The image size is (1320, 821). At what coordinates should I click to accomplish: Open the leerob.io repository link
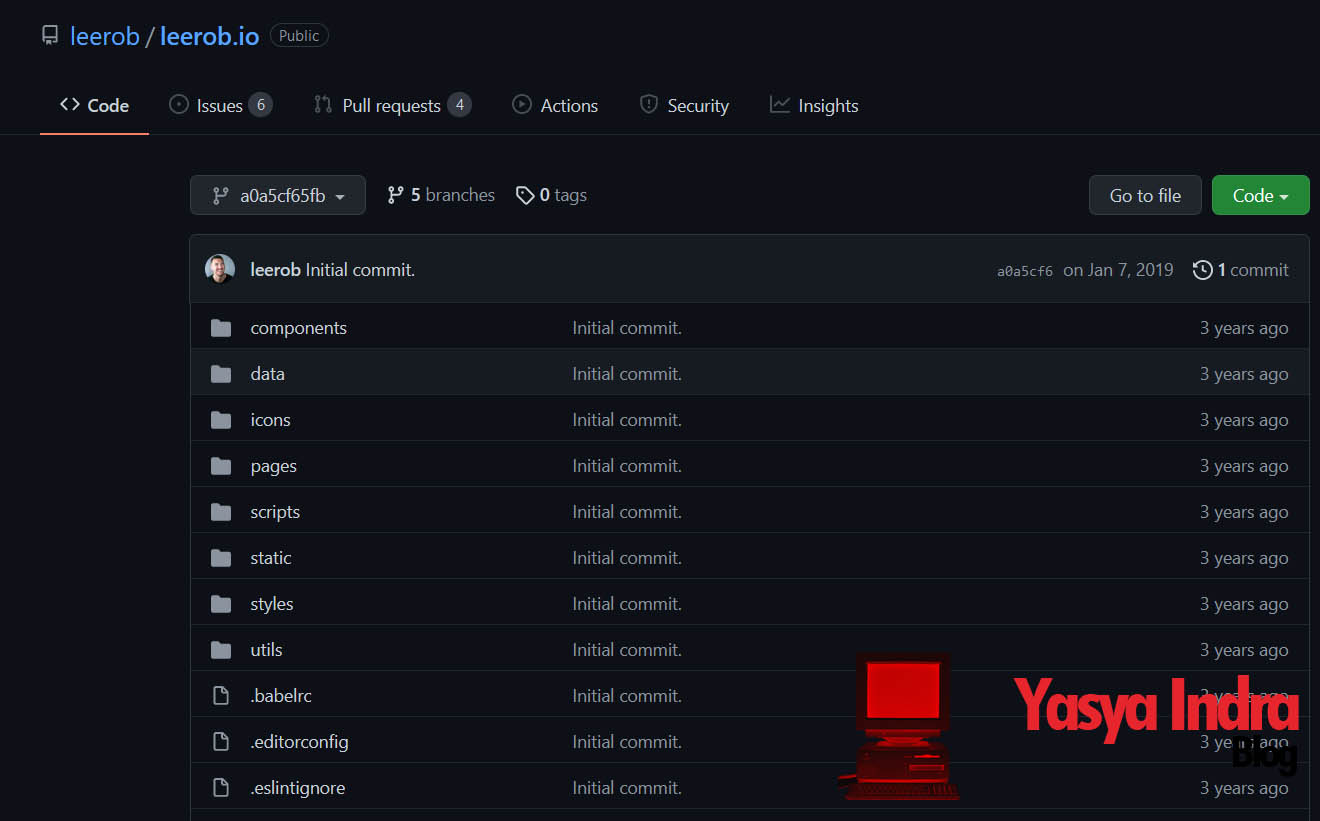tap(209, 37)
